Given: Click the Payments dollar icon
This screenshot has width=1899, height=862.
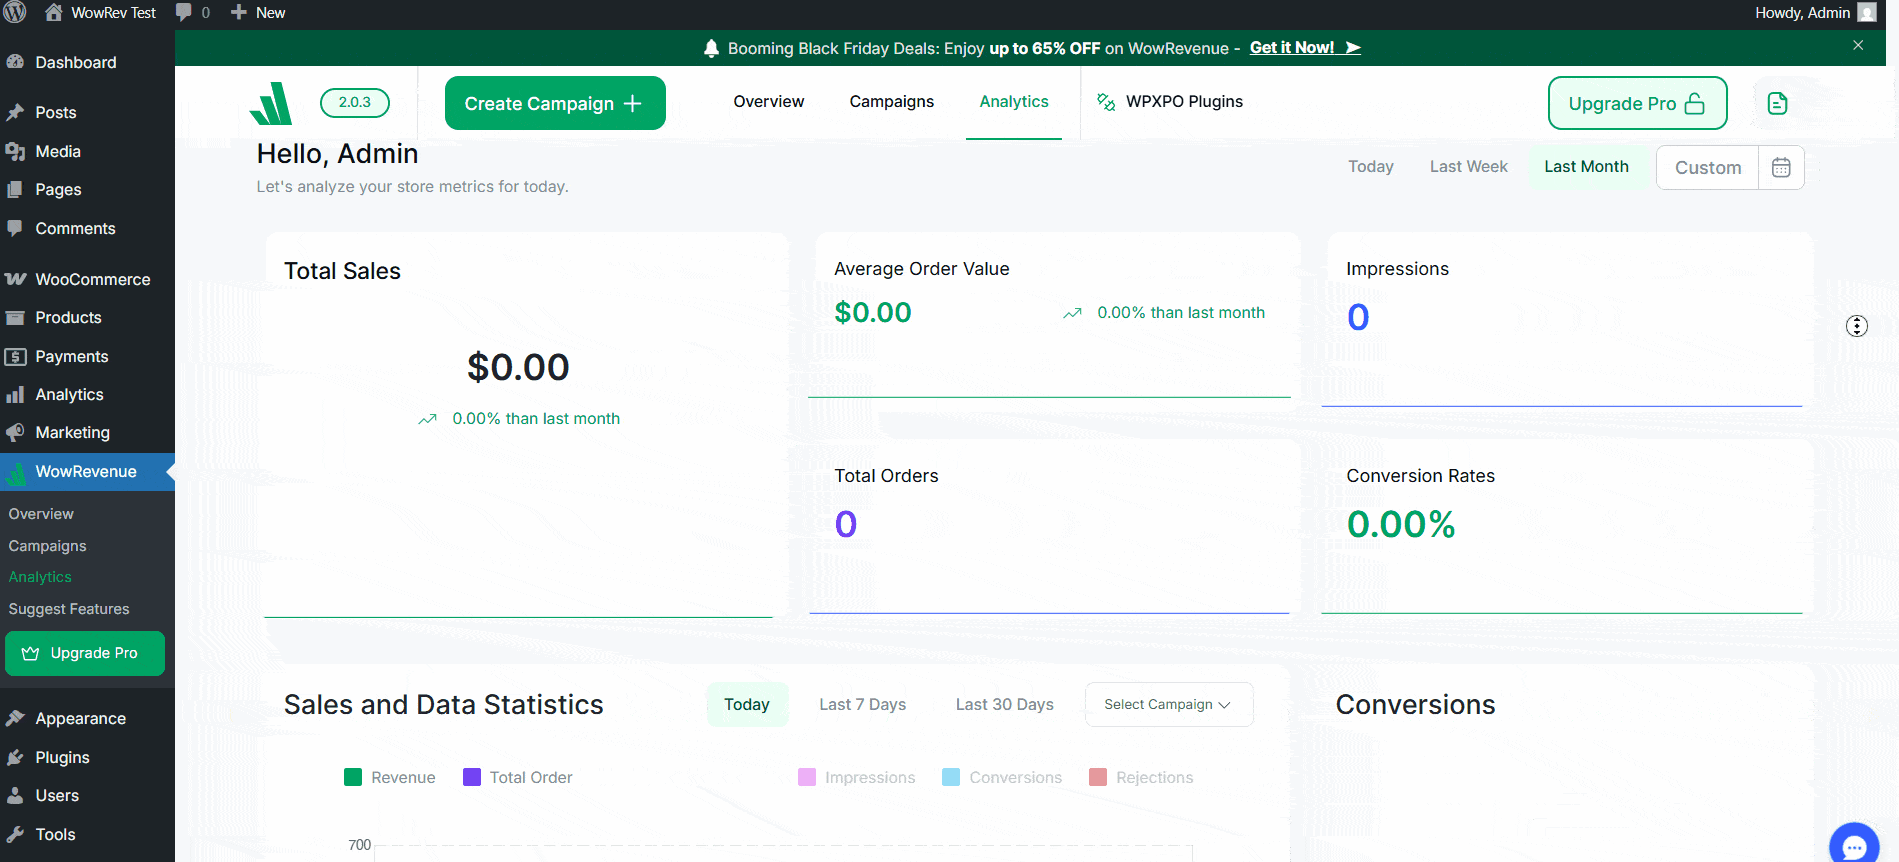Looking at the screenshot, I should coord(15,356).
